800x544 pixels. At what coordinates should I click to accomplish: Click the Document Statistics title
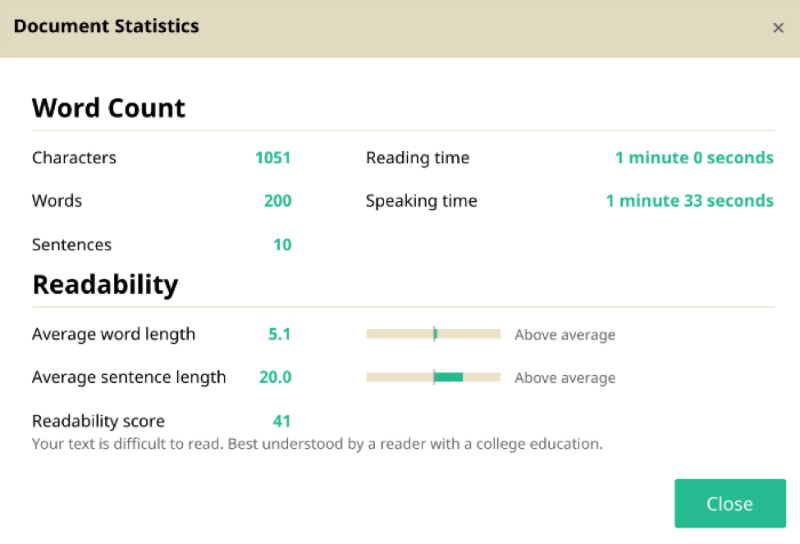pos(106,27)
